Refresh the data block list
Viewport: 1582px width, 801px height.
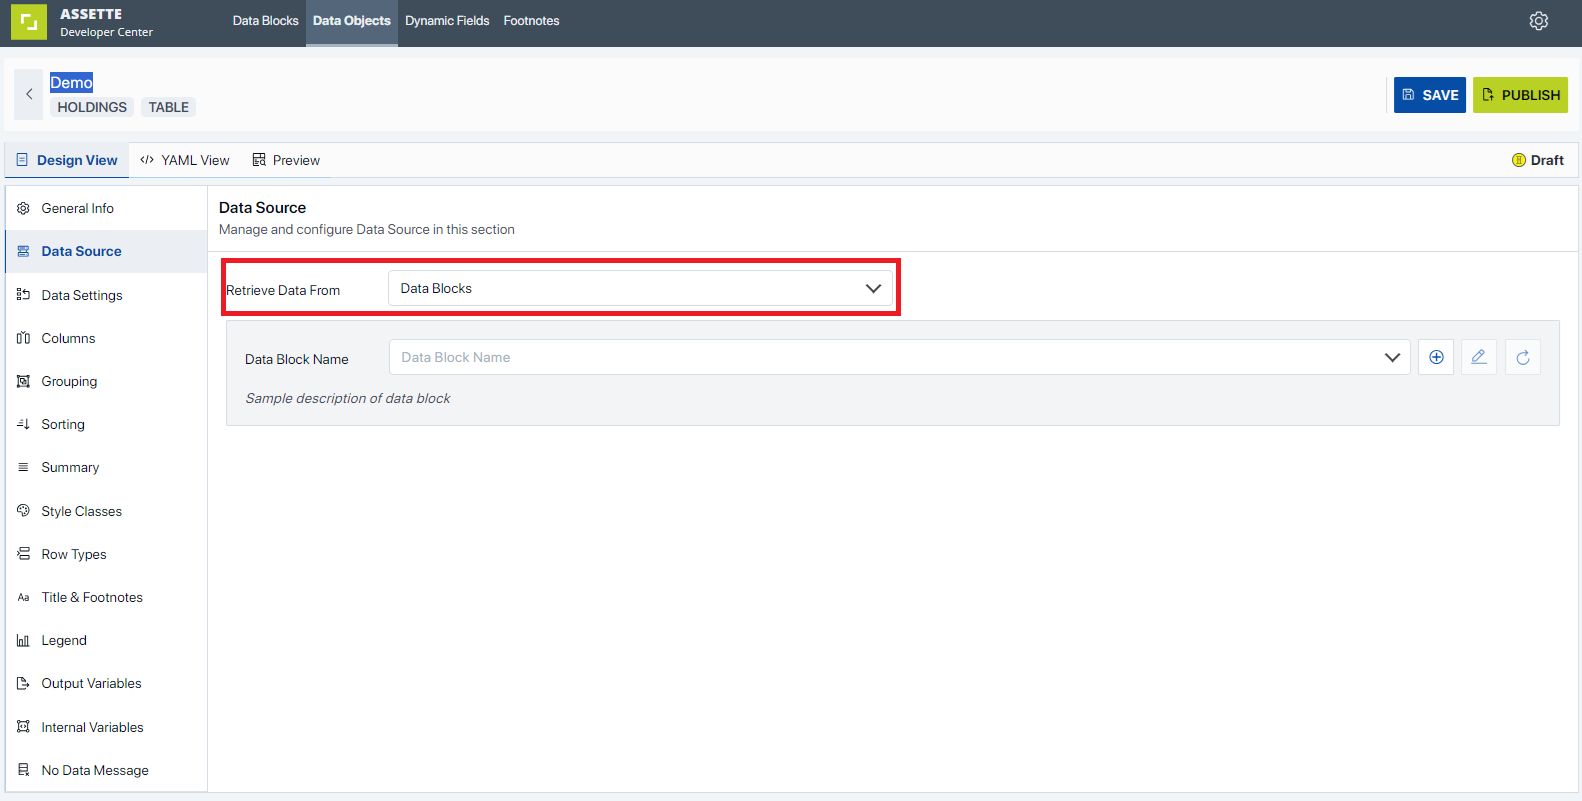[x=1523, y=357]
